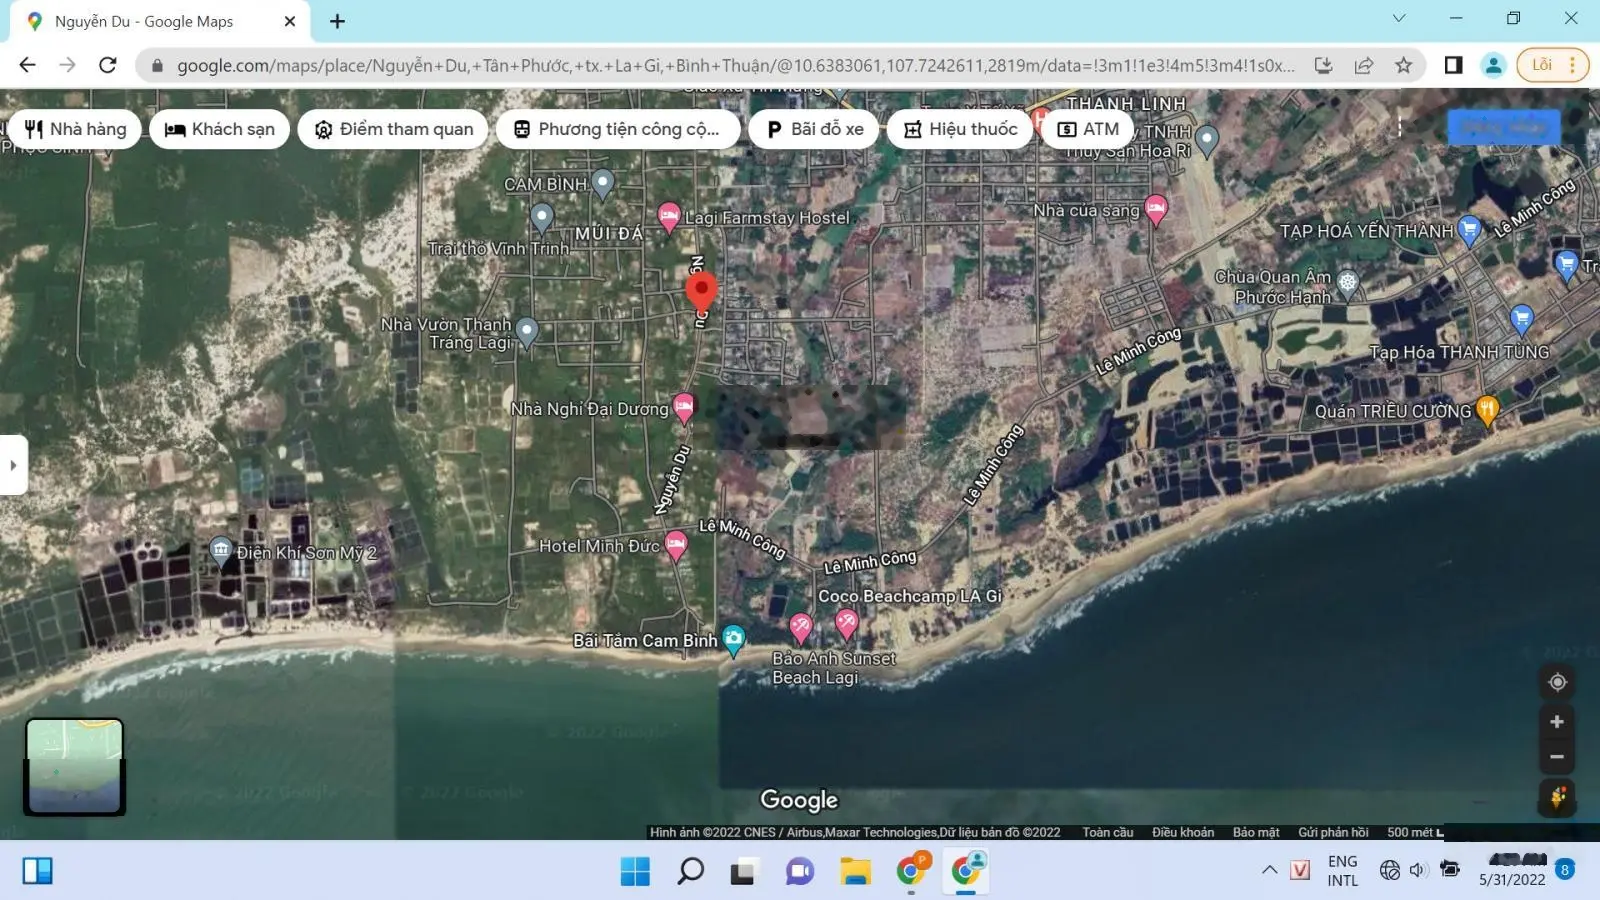Viewport: 1600px width, 900px height.
Task: Filter by Hiệu thuốc pharmacies
Action: [x=960, y=129]
